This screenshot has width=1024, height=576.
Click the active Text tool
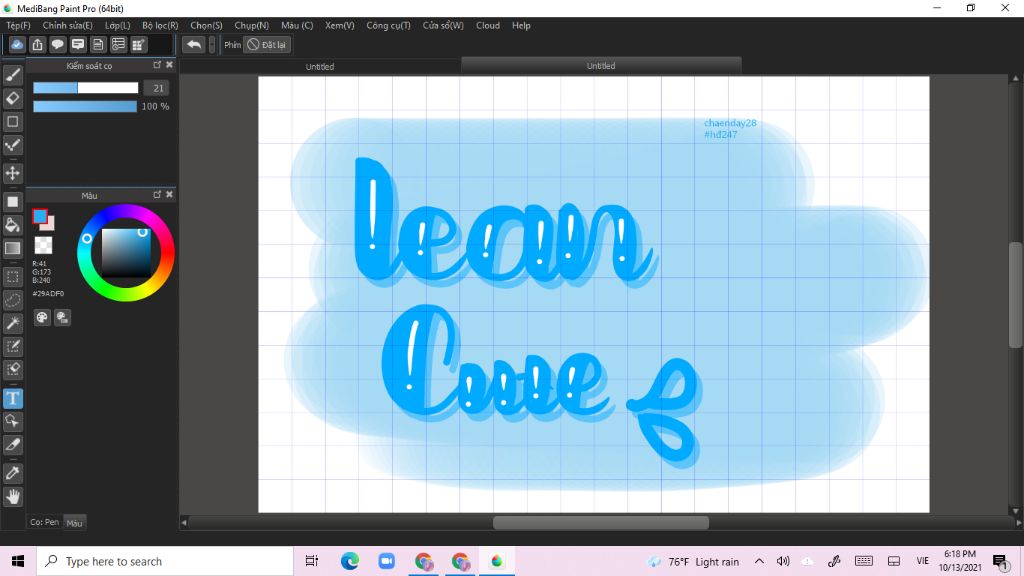point(12,398)
